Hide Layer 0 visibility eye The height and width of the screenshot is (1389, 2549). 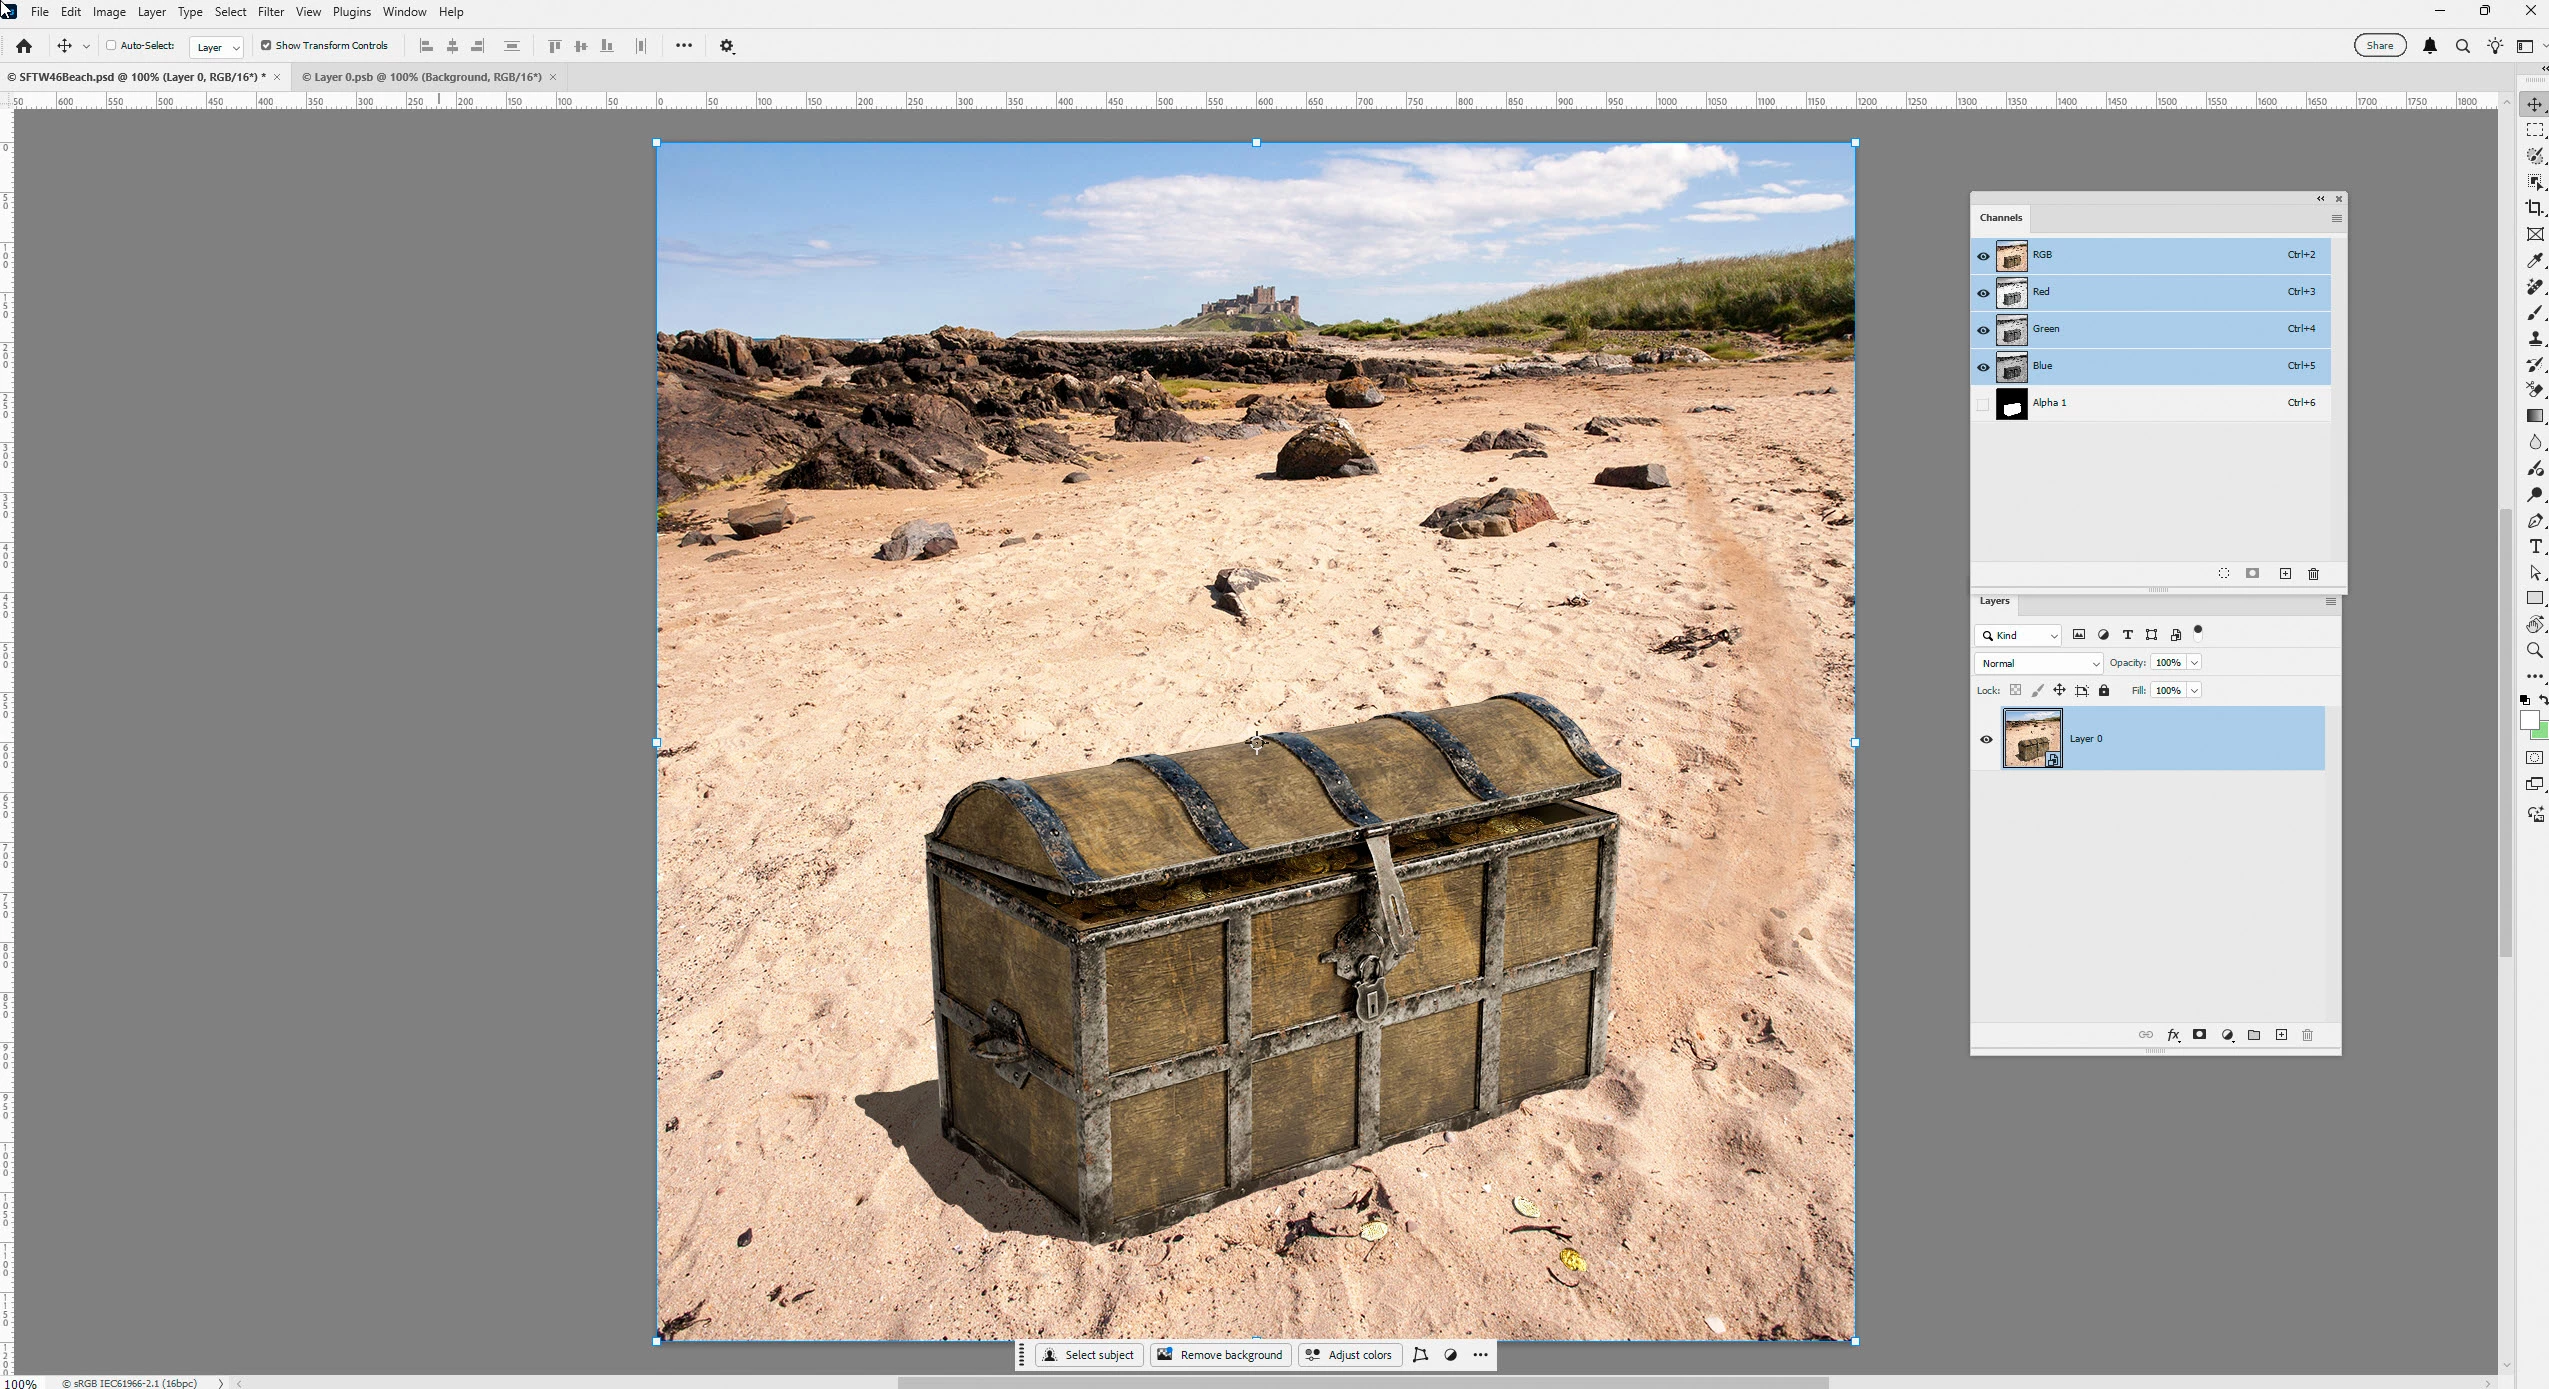[1986, 740]
